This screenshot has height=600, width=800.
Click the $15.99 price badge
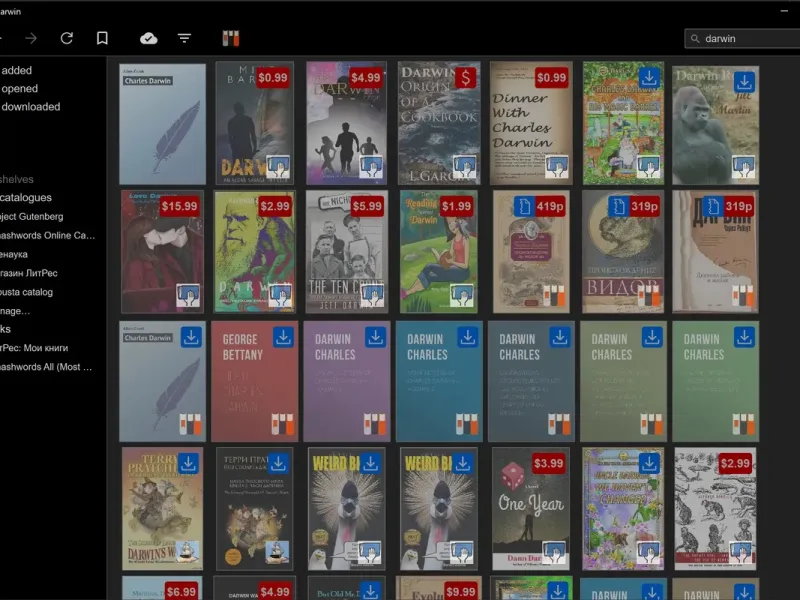coord(179,206)
